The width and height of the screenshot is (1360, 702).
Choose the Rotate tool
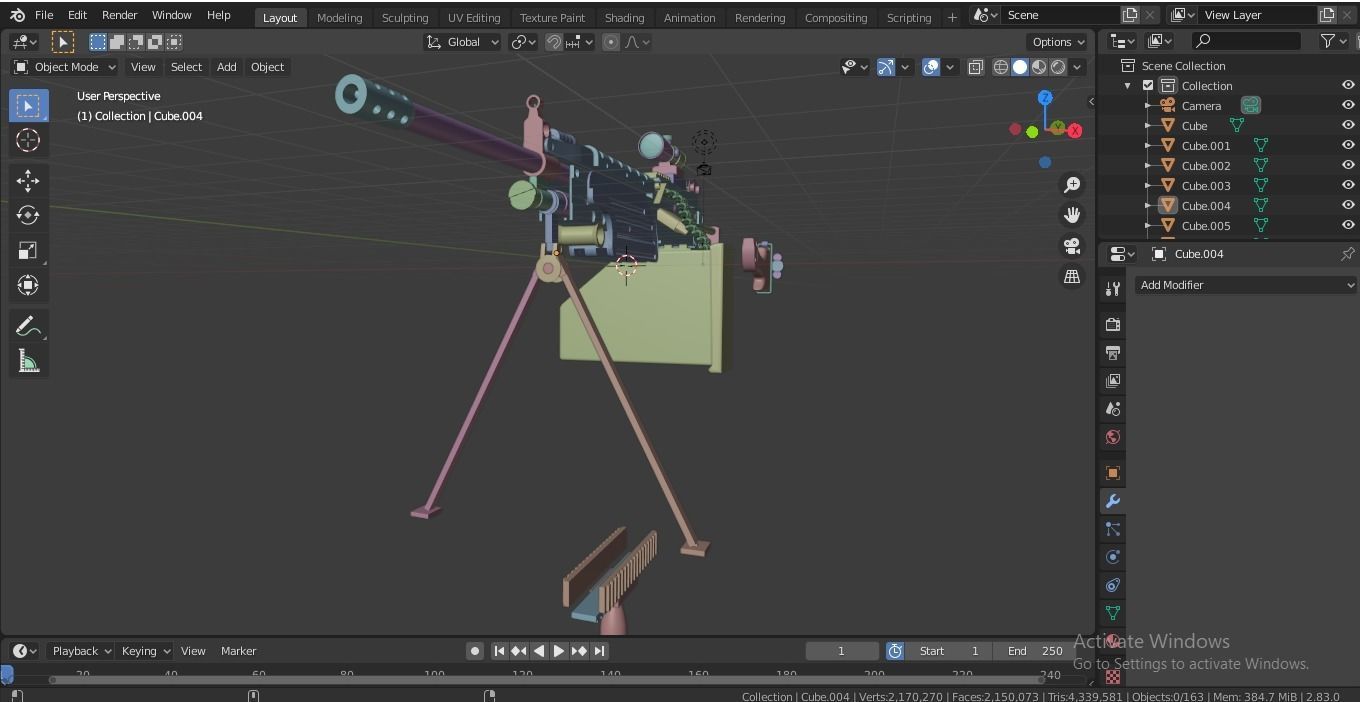point(28,215)
